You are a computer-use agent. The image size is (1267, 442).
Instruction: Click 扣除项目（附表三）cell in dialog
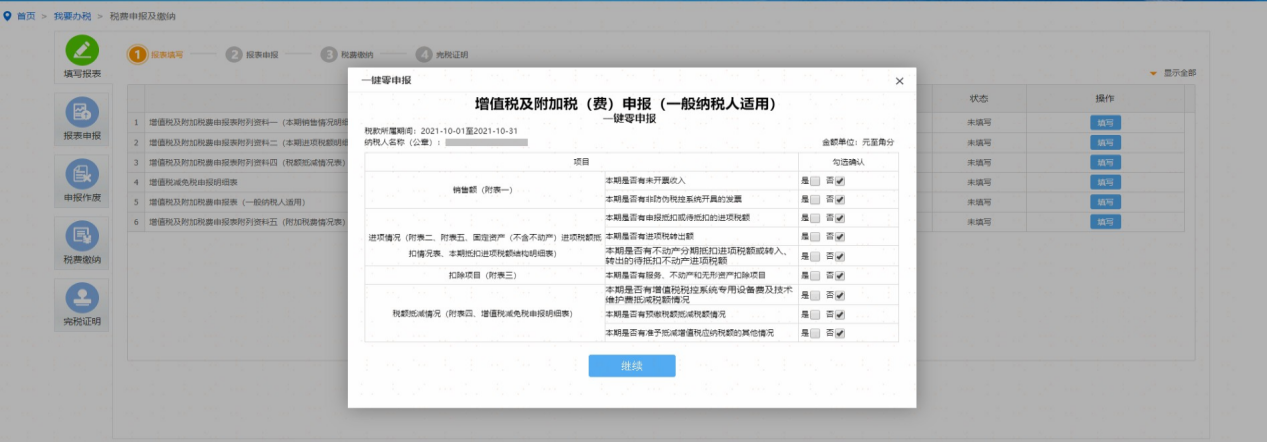(484, 275)
